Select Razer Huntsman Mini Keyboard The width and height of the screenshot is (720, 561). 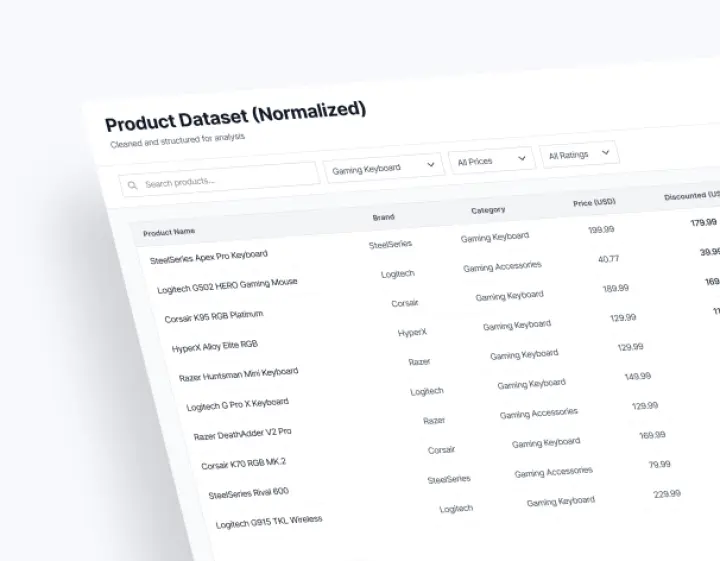[238, 374]
